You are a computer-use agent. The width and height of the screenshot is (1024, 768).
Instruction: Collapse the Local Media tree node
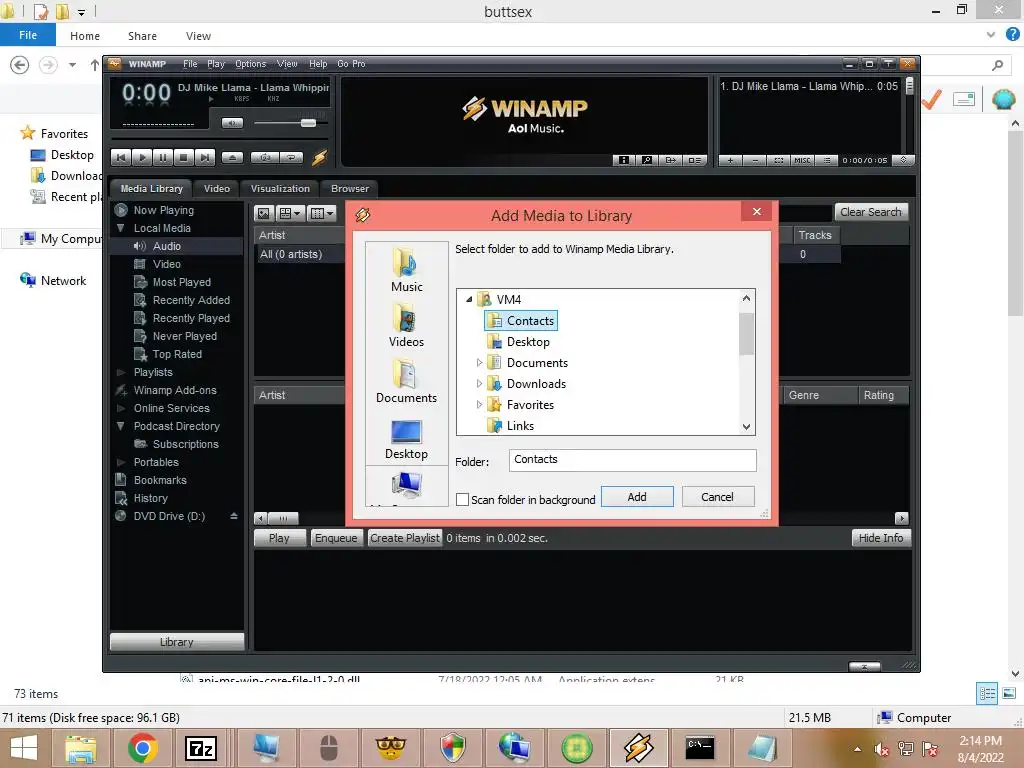[120, 228]
